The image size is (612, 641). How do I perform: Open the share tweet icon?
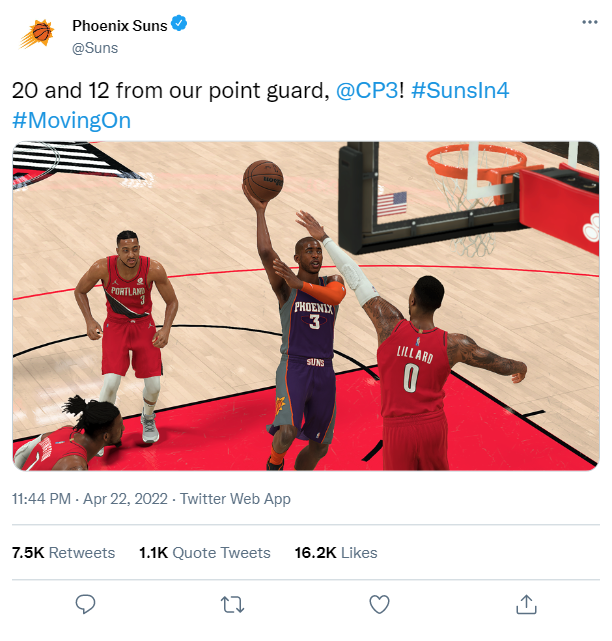(x=526, y=604)
